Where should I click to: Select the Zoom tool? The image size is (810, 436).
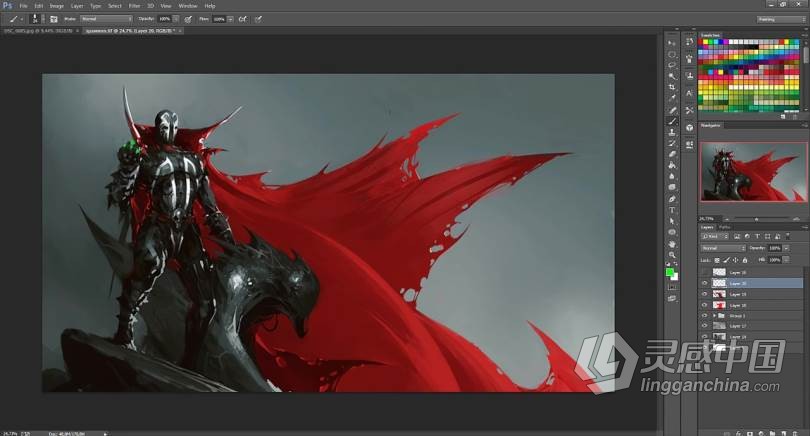coord(672,255)
